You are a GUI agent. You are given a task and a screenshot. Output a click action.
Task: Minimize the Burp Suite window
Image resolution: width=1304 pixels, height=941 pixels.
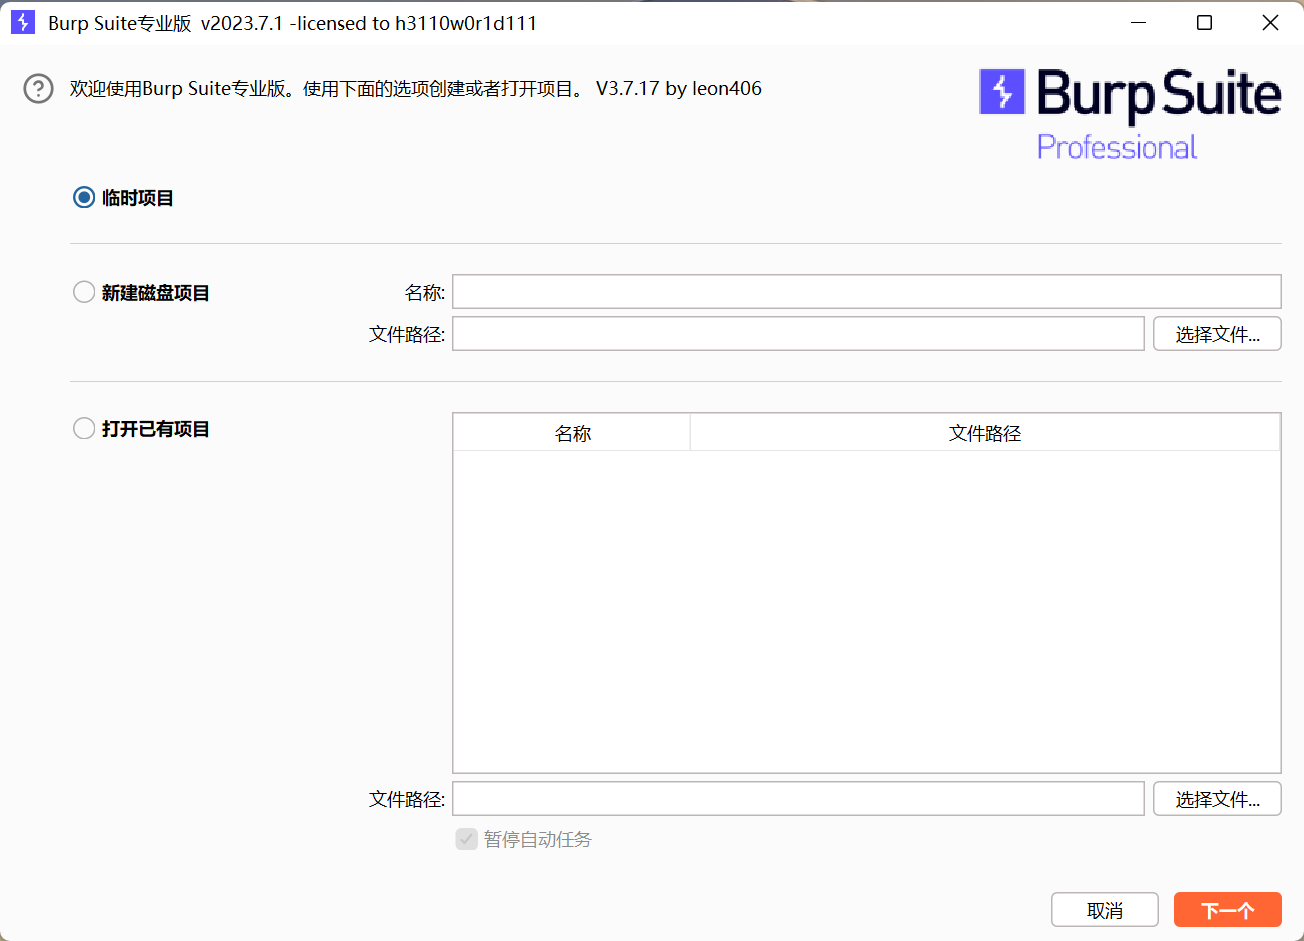pos(1139,23)
